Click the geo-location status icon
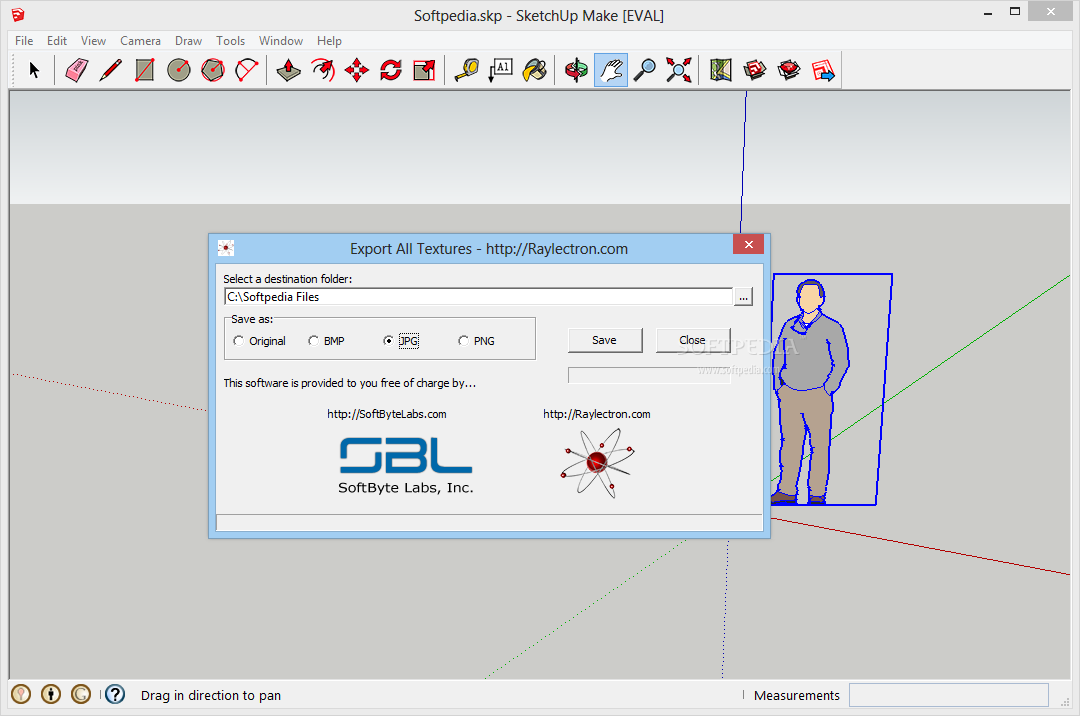 (x=21, y=694)
